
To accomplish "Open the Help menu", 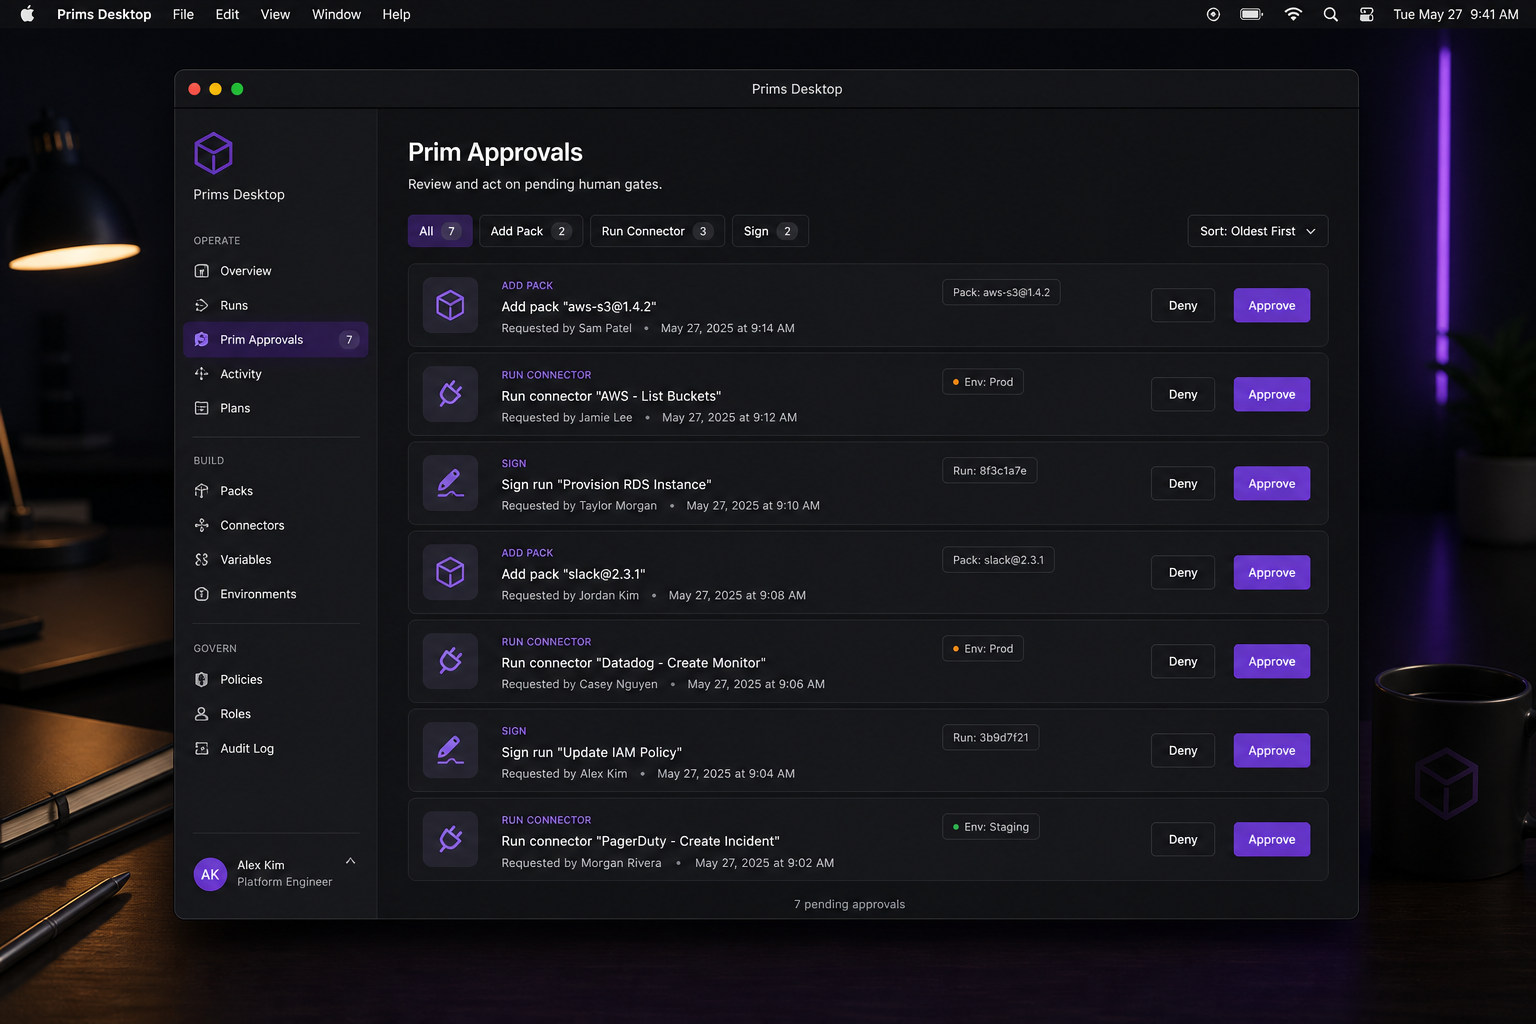I will click(x=396, y=14).
